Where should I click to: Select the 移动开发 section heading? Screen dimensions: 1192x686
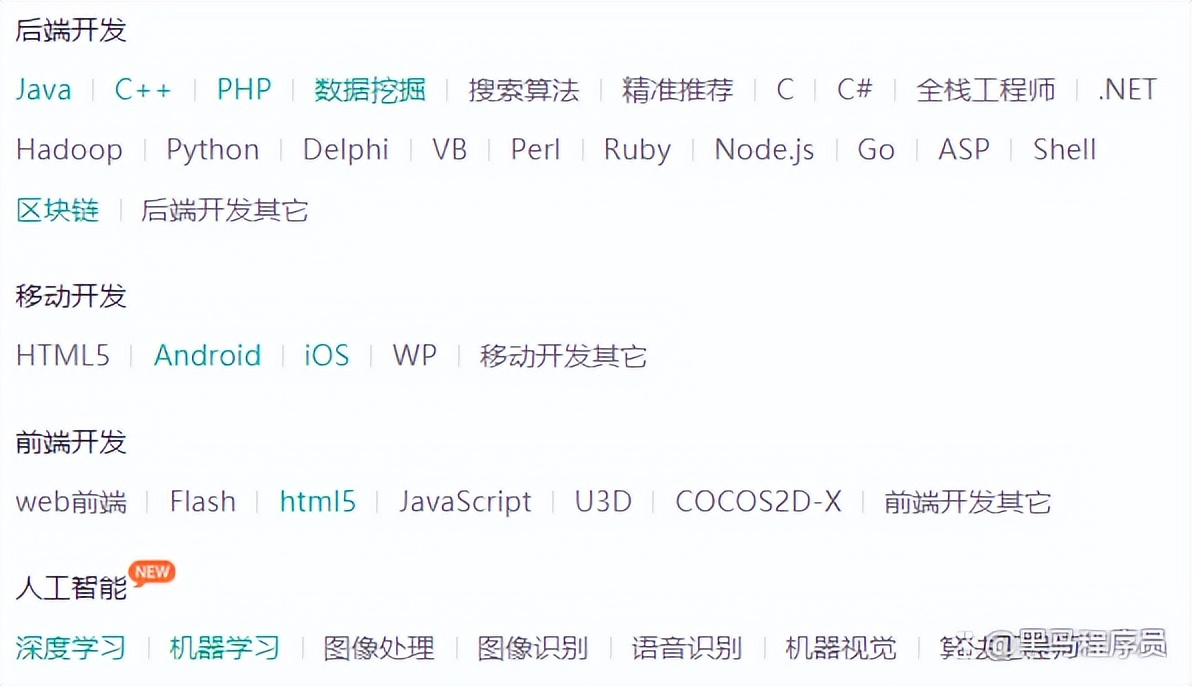pos(69,296)
